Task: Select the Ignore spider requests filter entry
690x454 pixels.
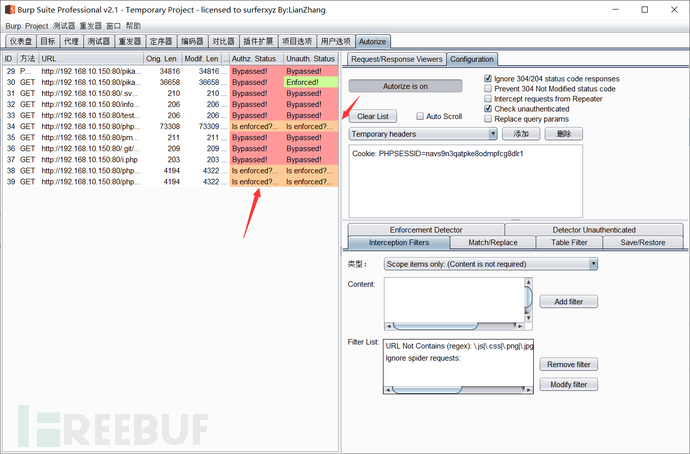Action: pyautogui.click(x=459, y=358)
